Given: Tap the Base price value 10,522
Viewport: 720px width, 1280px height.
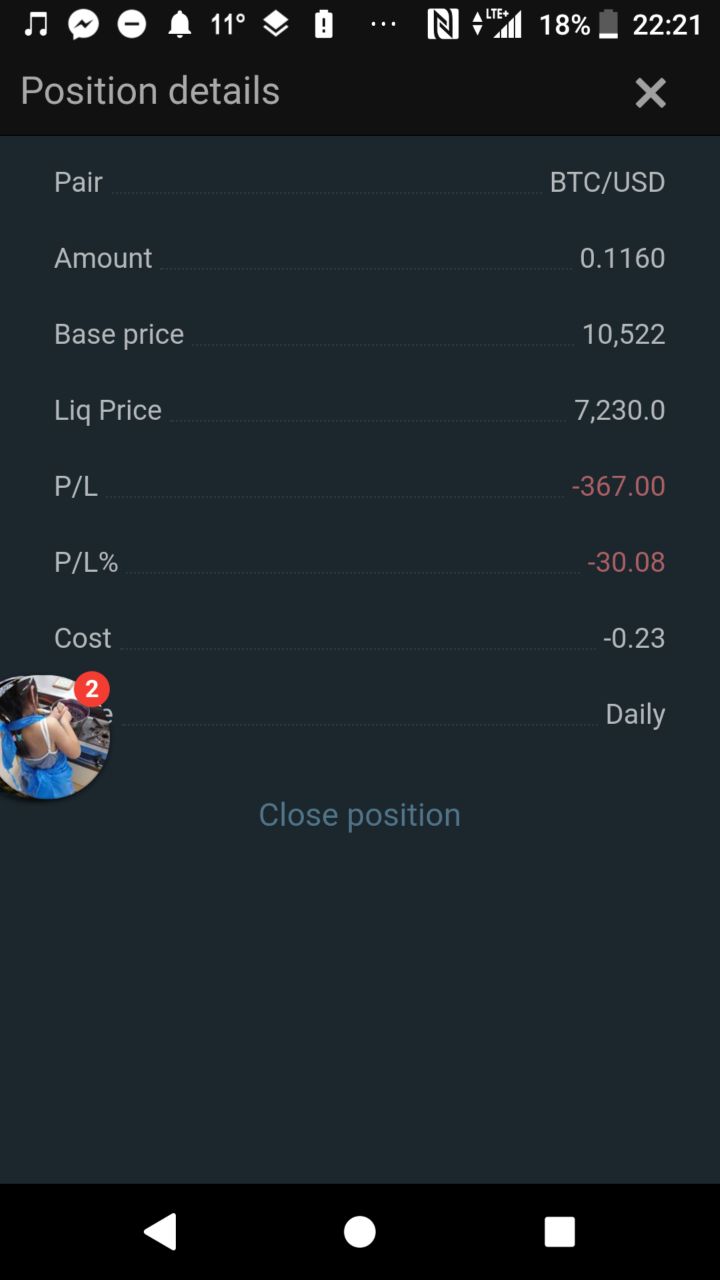Looking at the screenshot, I should pyautogui.click(x=623, y=335).
